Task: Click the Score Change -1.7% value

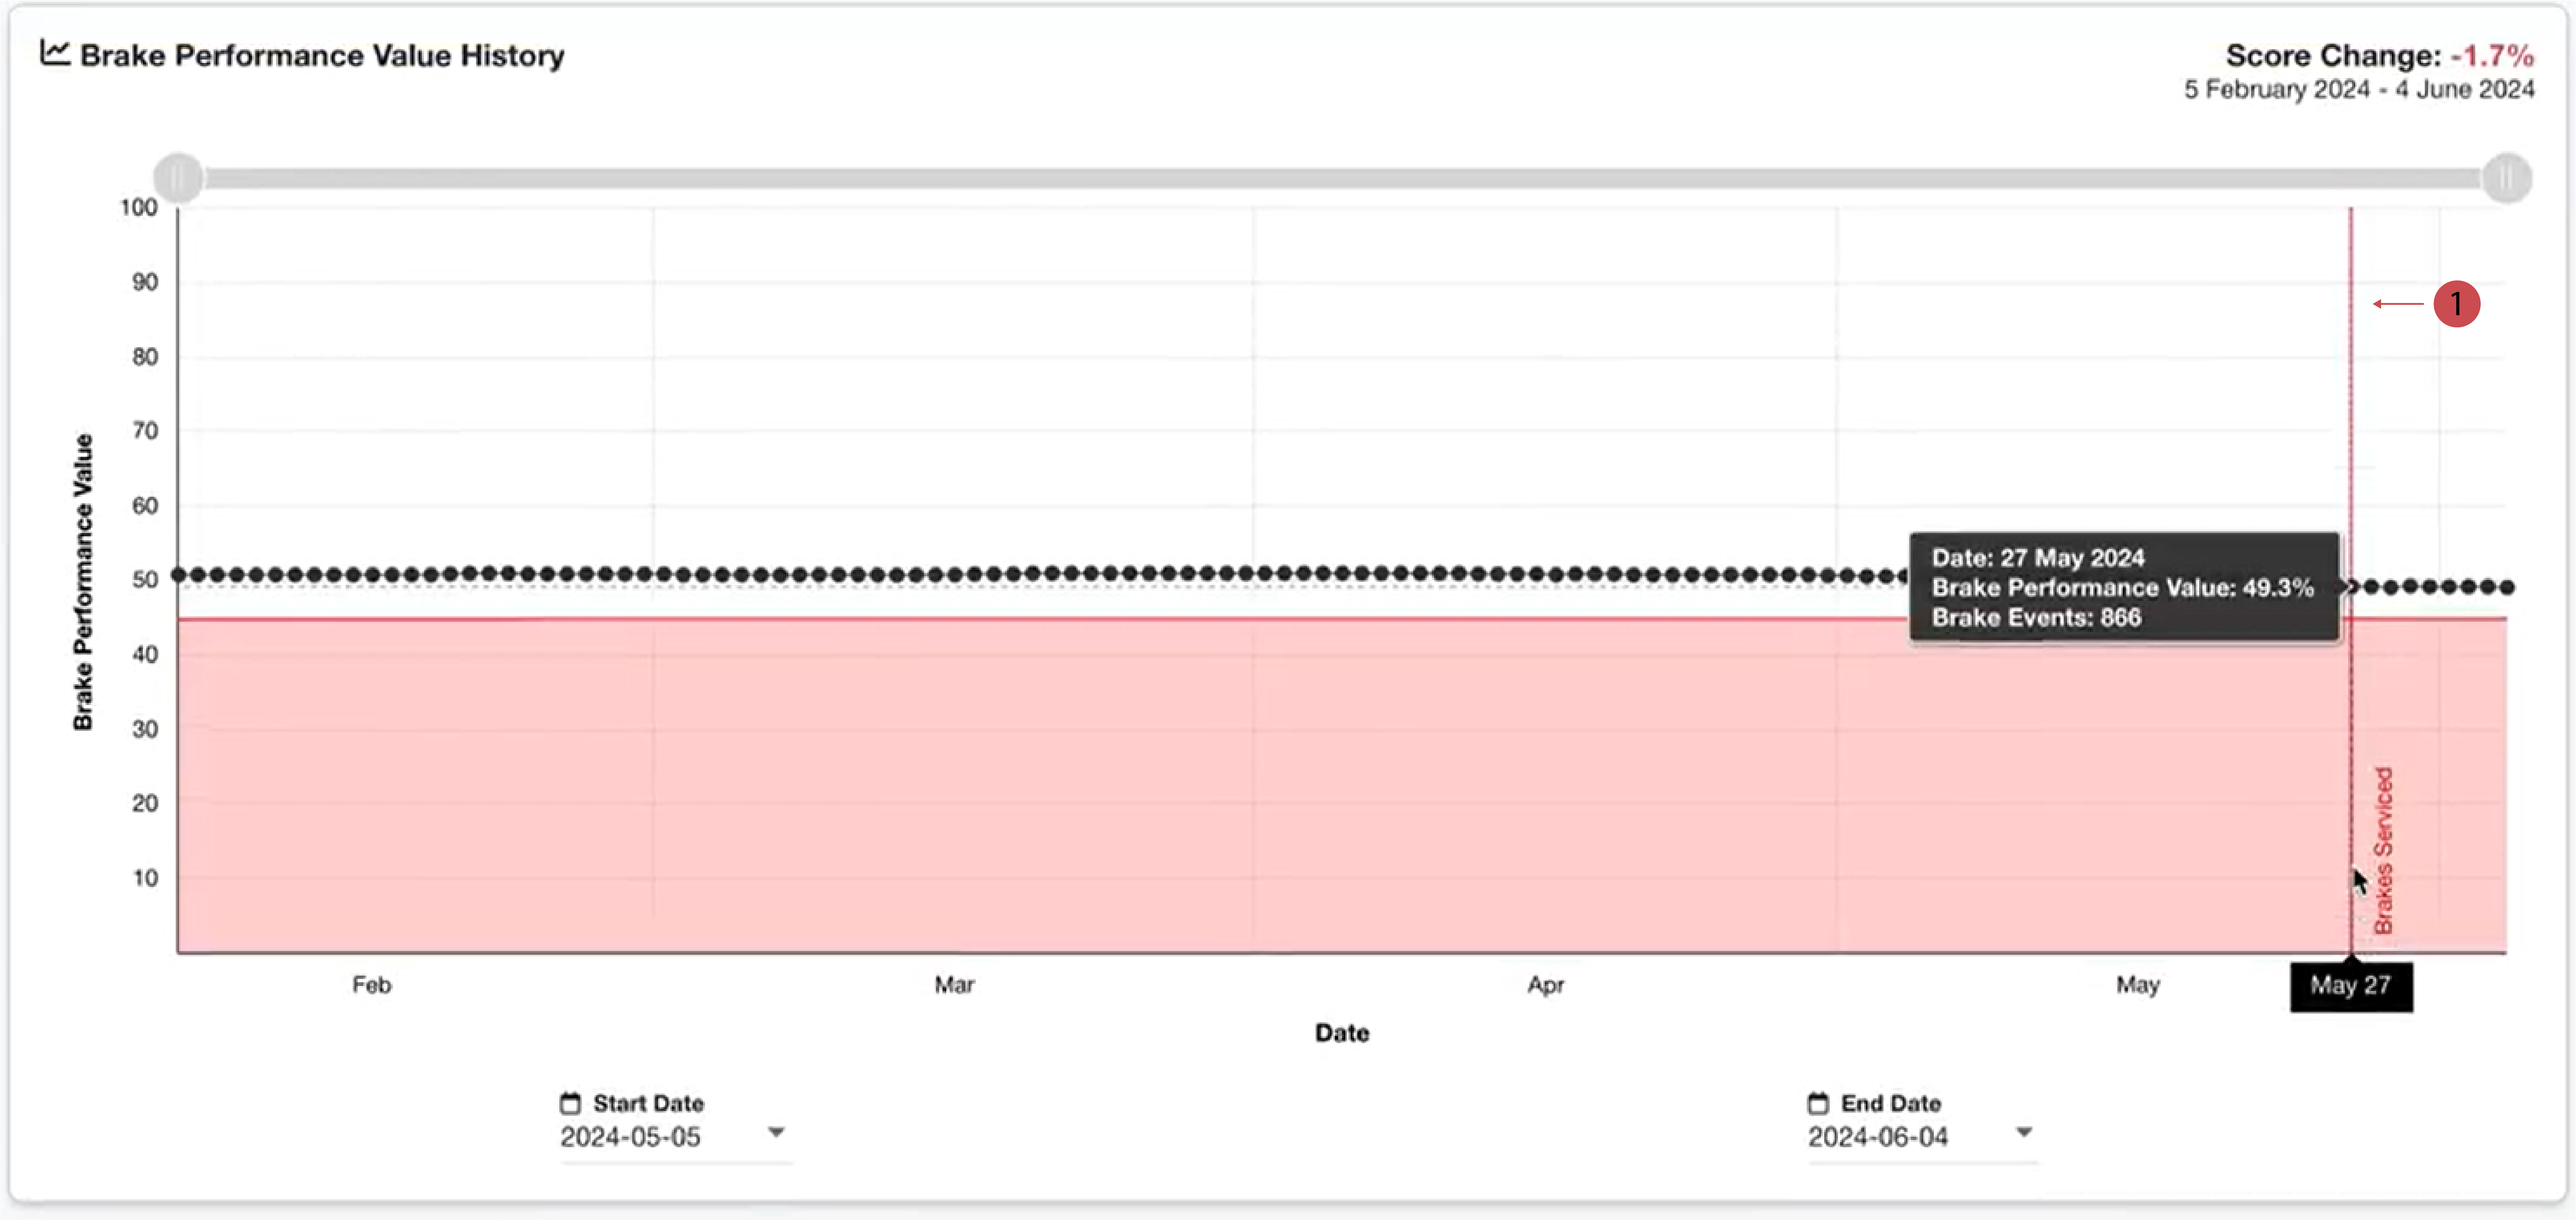Action: coord(2492,55)
